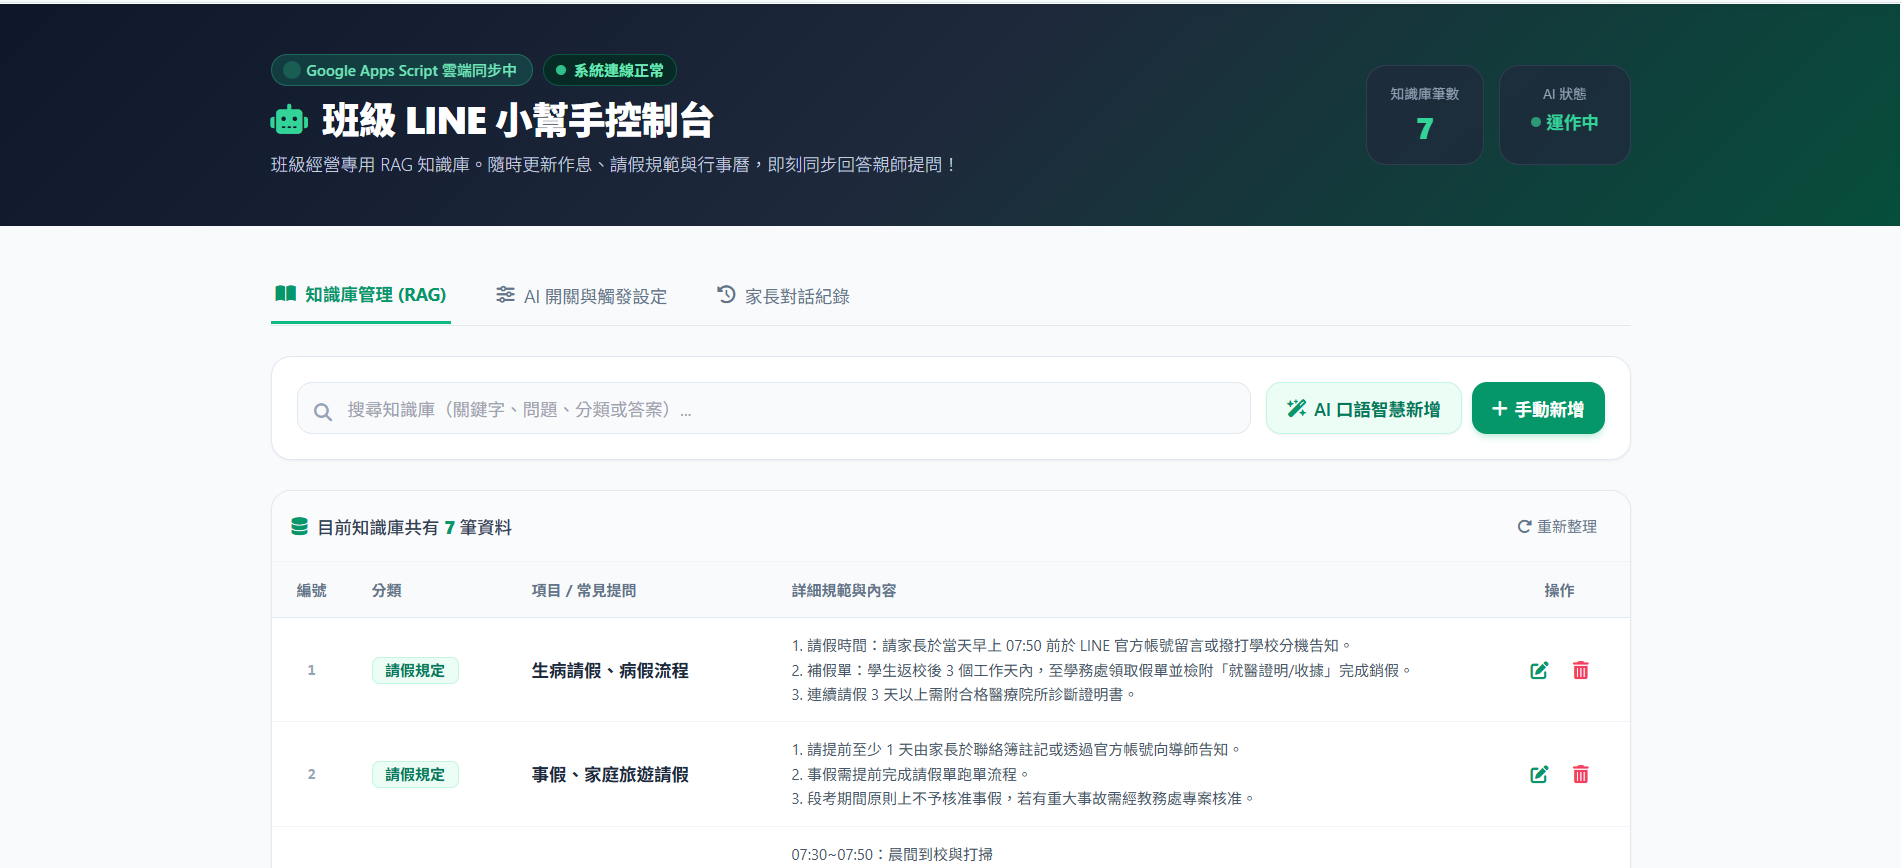Viewport: 1902px width, 868px height.
Task: Click the green robot icon beside the title
Action: click(289, 121)
